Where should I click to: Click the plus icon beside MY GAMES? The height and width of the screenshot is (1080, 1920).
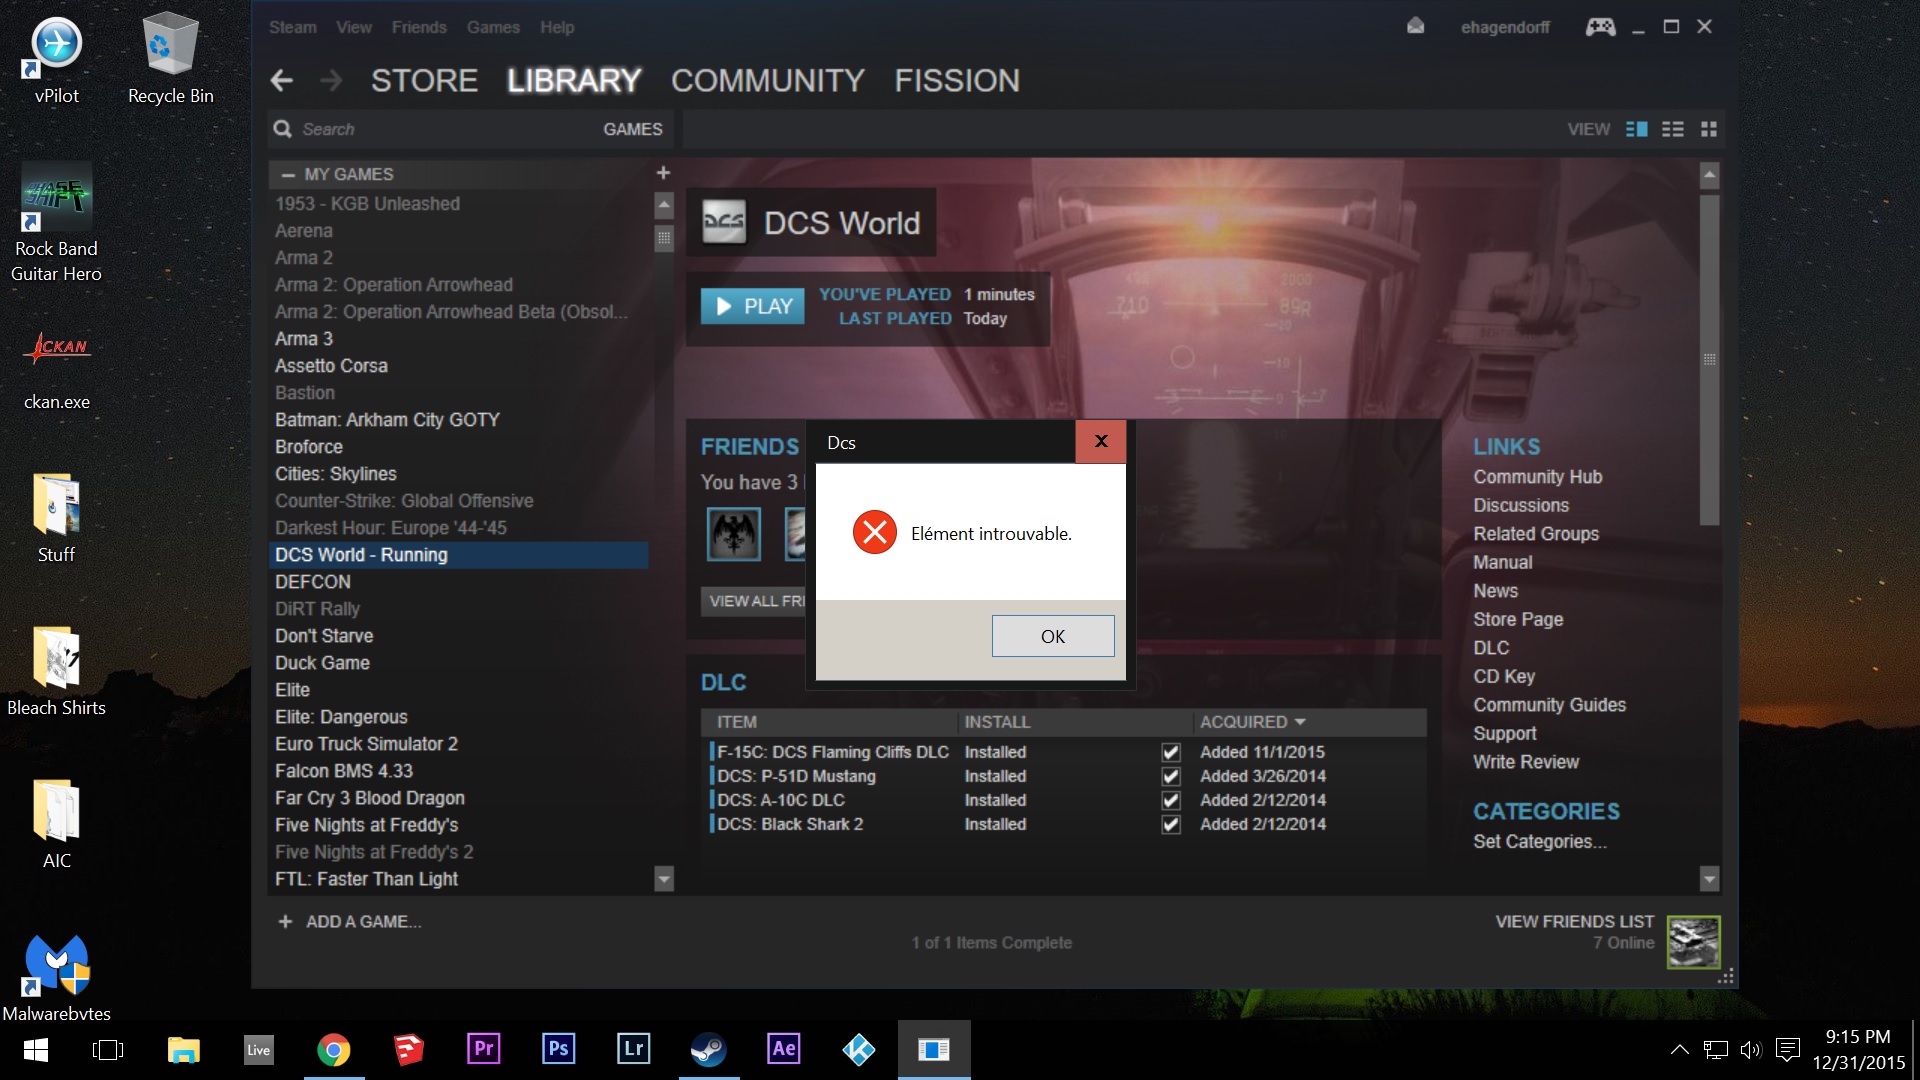click(x=663, y=173)
